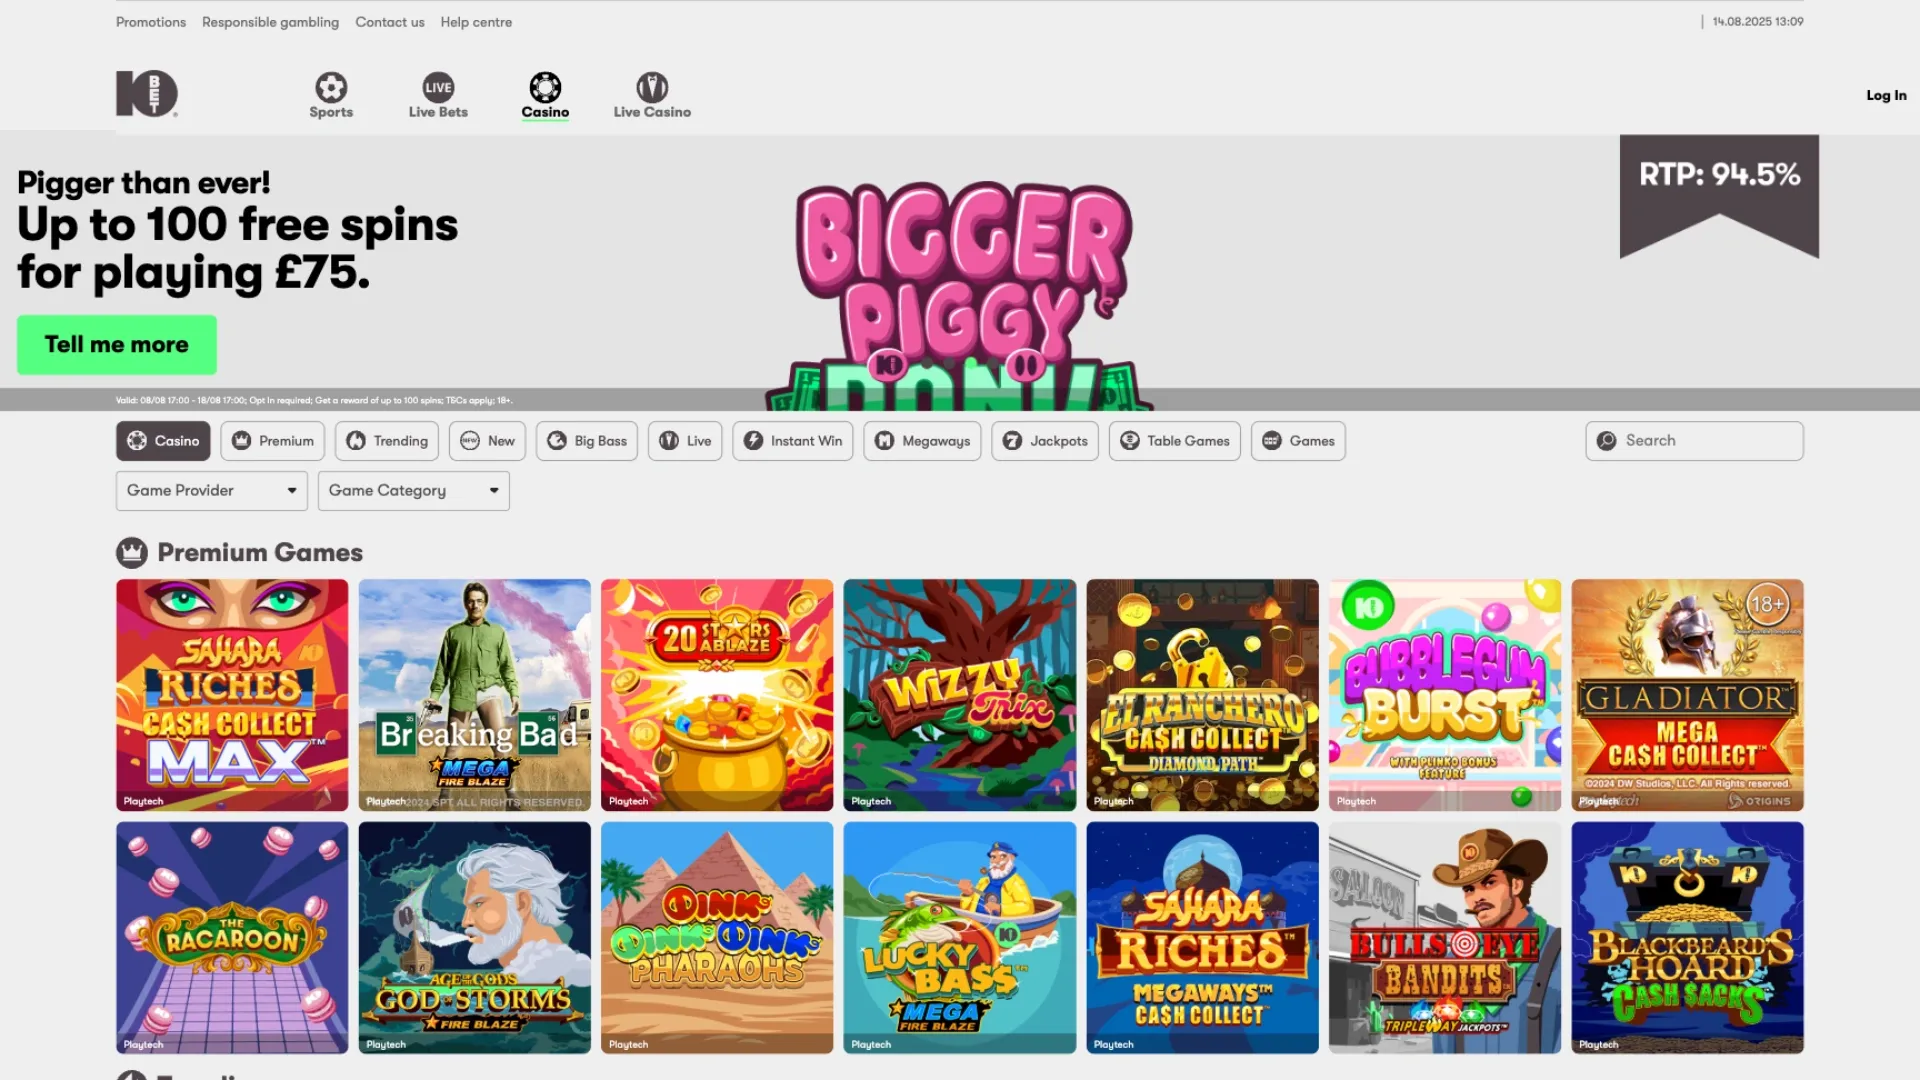This screenshot has width=1920, height=1080.
Task: Click the magnifier icon in Search box
Action: [1606, 441]
